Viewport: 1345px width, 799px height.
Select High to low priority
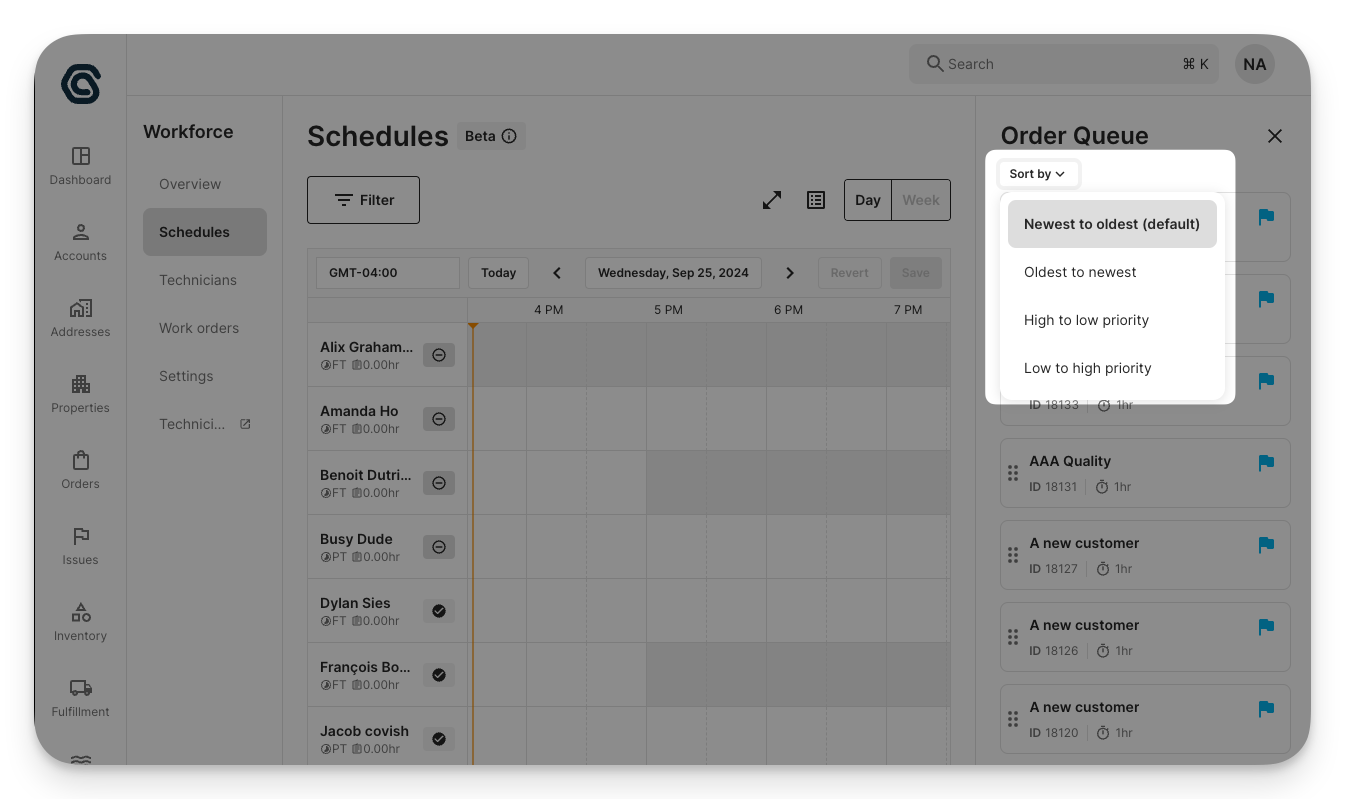click(x=1112, y=320)
